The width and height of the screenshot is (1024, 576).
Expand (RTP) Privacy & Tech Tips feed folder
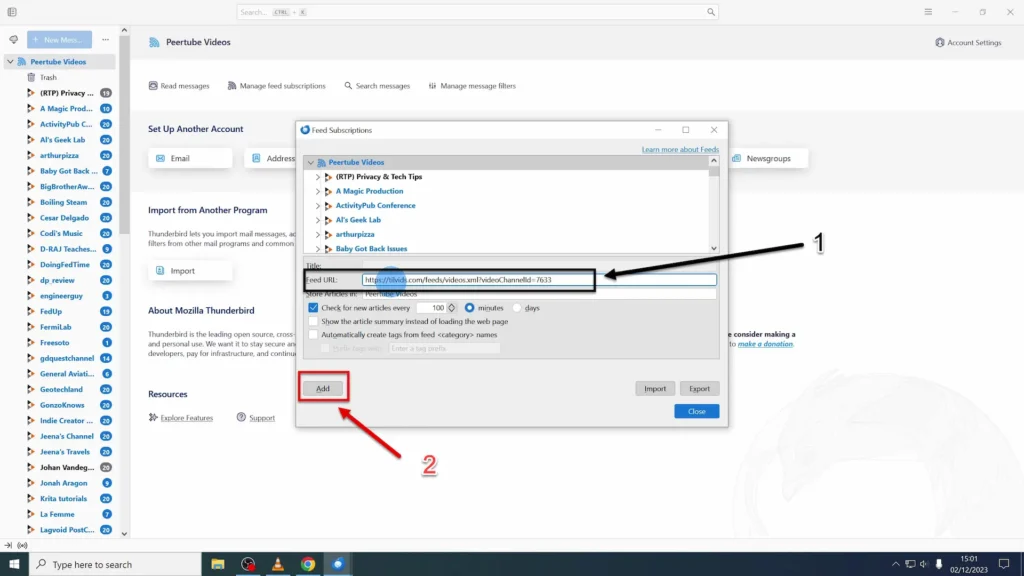(318, 177)
